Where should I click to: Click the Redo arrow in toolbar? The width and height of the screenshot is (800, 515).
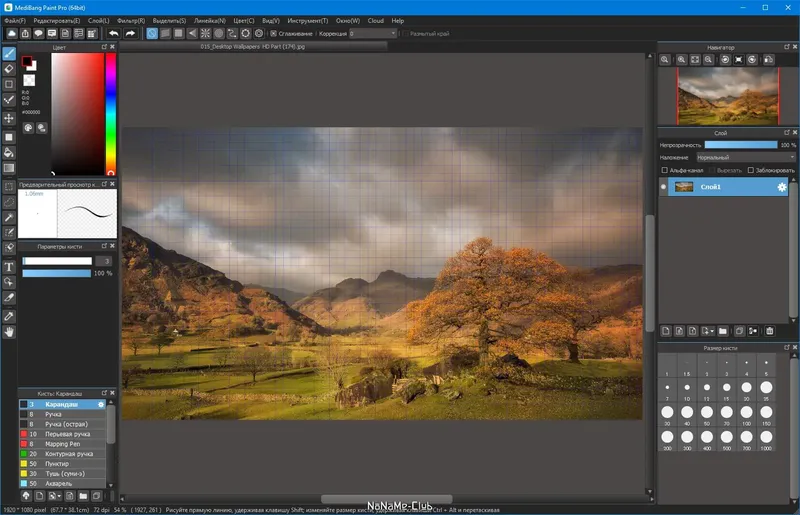[x=130, y=34]
